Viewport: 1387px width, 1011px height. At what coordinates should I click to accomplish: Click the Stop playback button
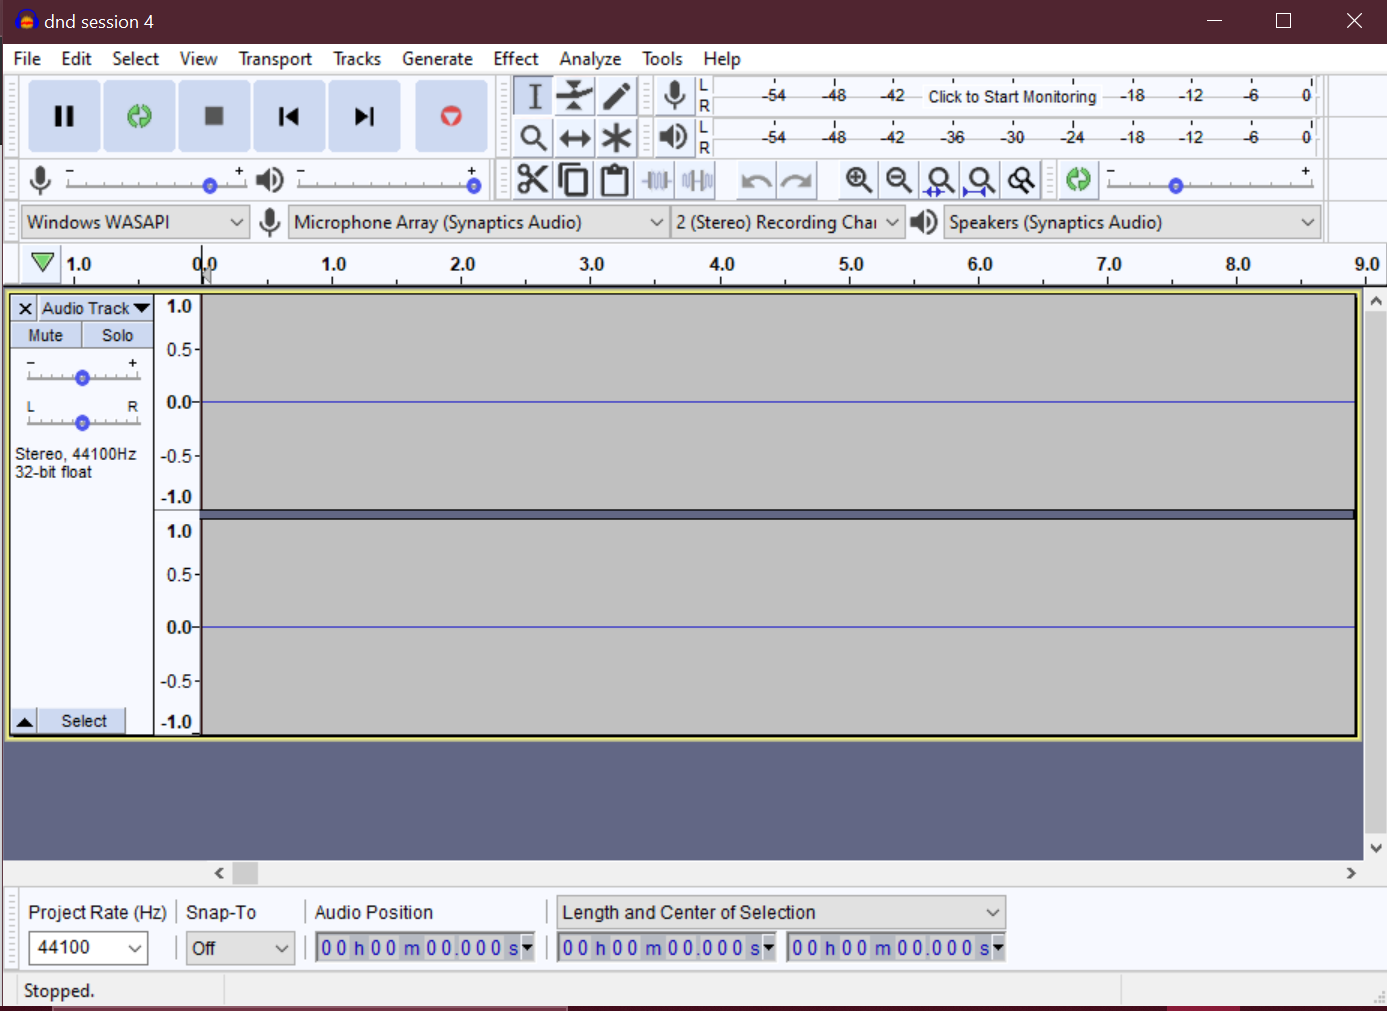[x=214, y=116]
